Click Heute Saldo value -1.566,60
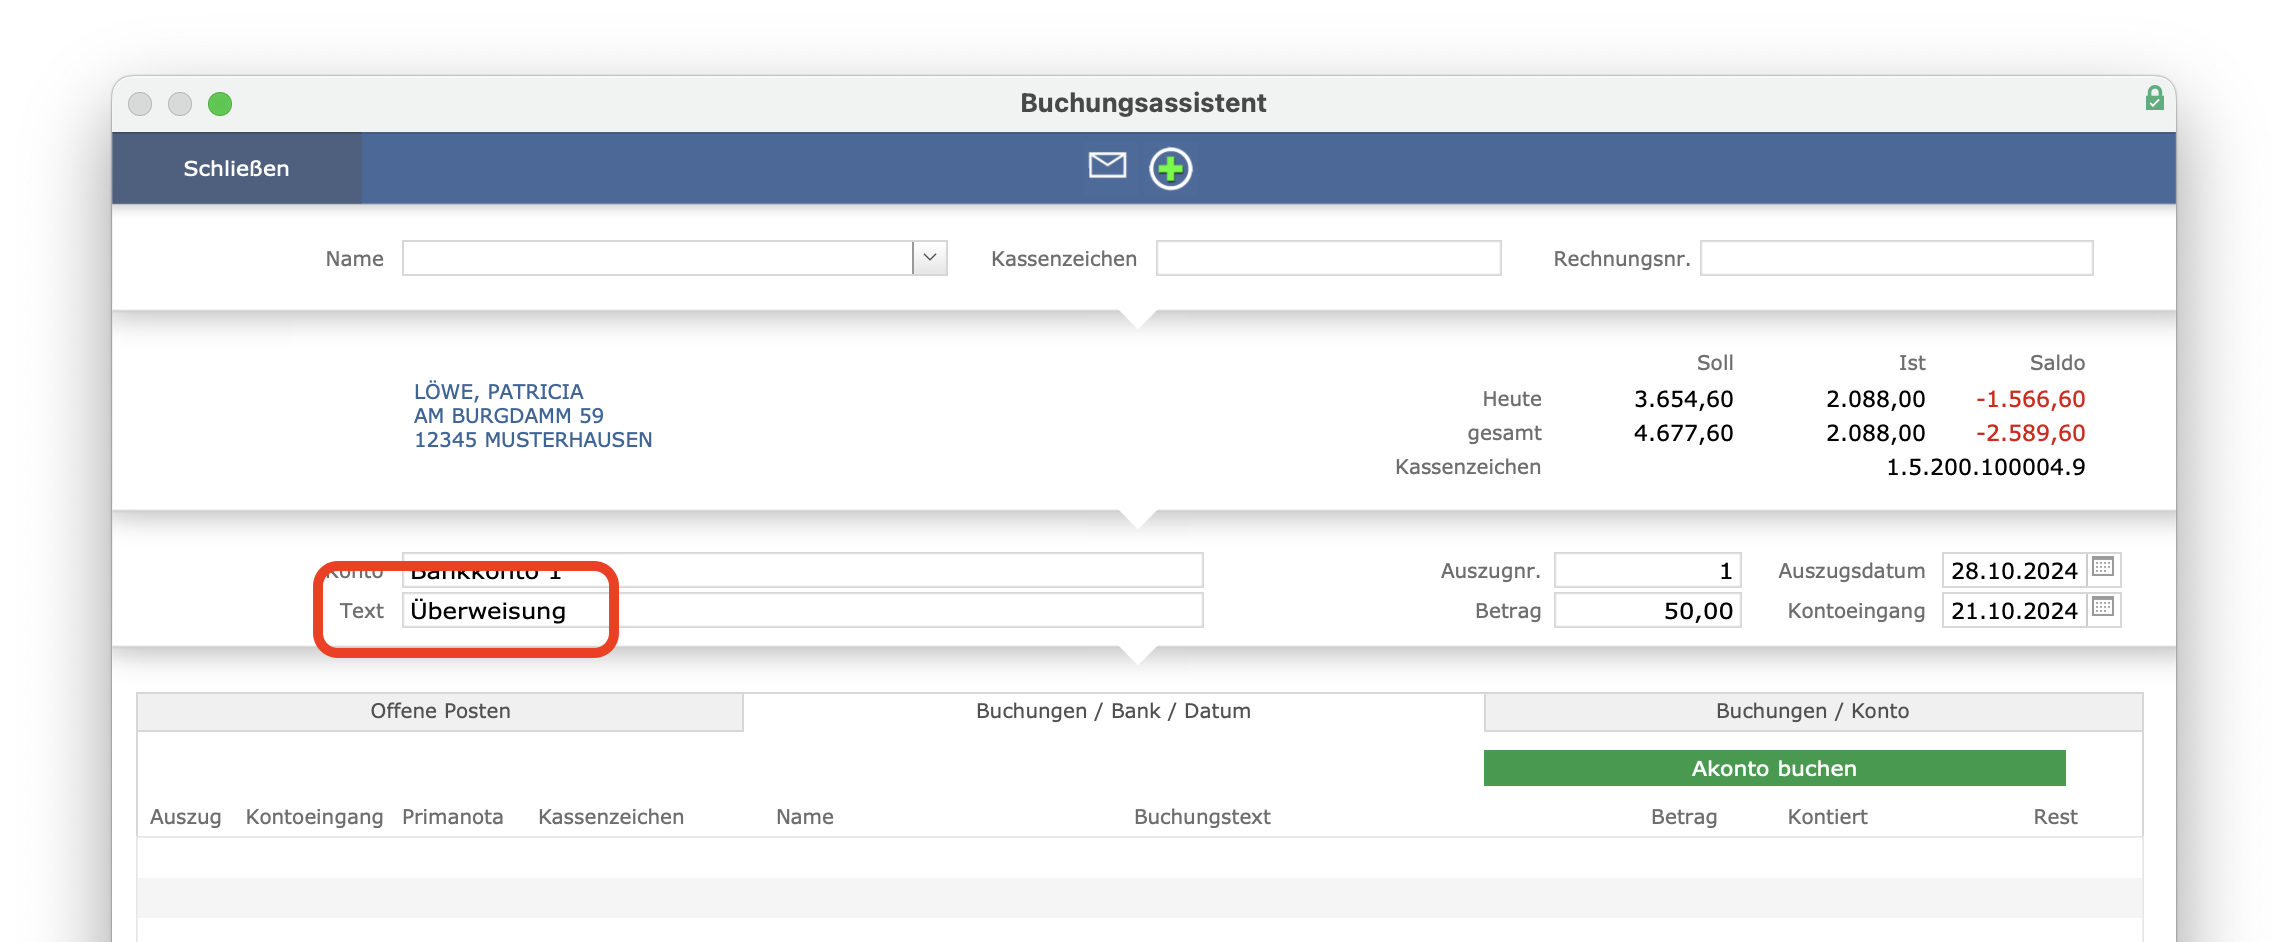This screenshot has width=2288, height=942. [2030, 399]
